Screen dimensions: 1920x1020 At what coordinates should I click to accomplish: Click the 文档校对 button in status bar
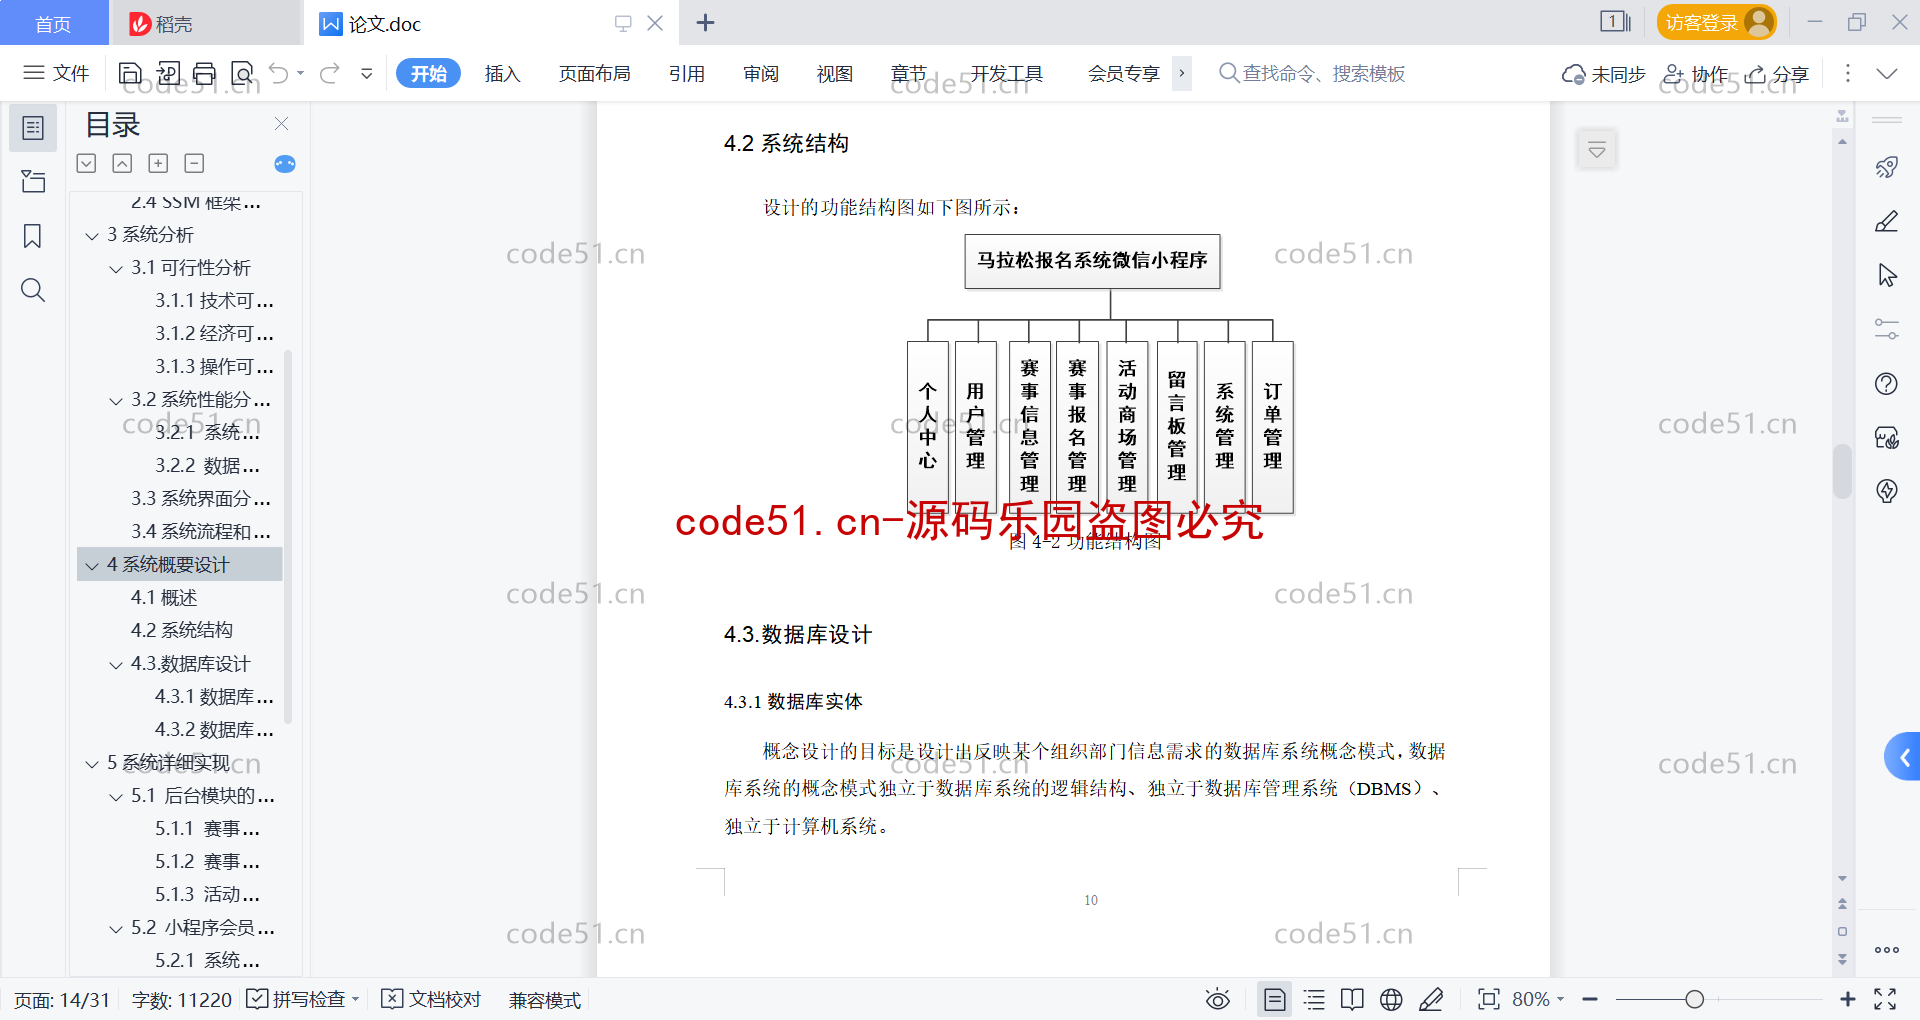click(x=432, y=999)
